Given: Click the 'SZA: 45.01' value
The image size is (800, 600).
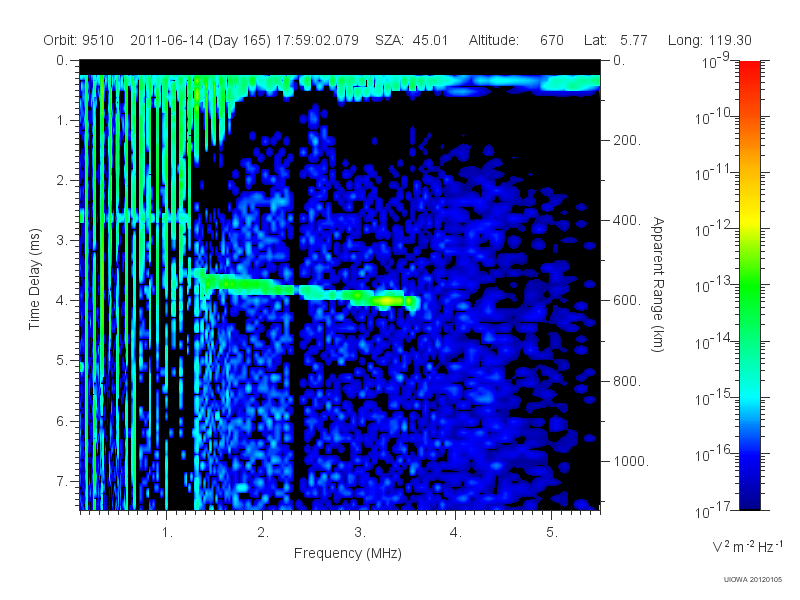Looking at the screenshot, I should pos(411,40).
